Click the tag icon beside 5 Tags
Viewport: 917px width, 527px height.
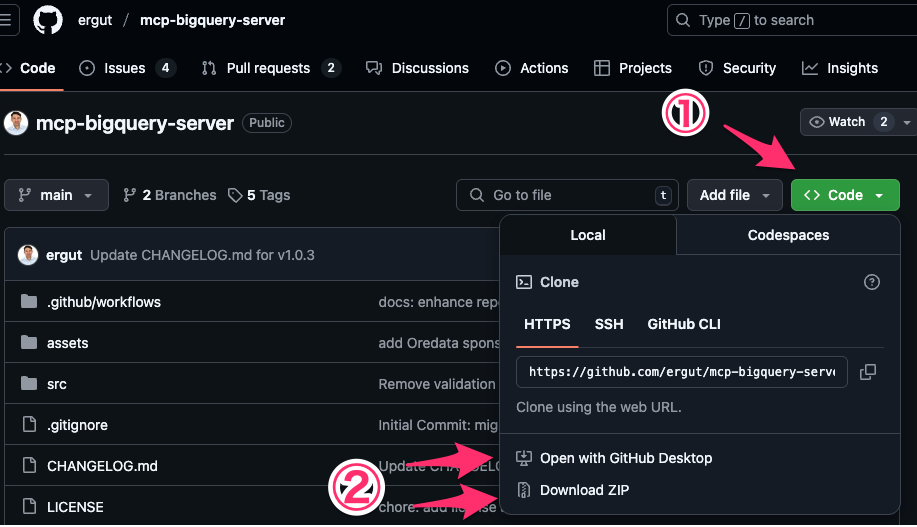click(235, 195)
